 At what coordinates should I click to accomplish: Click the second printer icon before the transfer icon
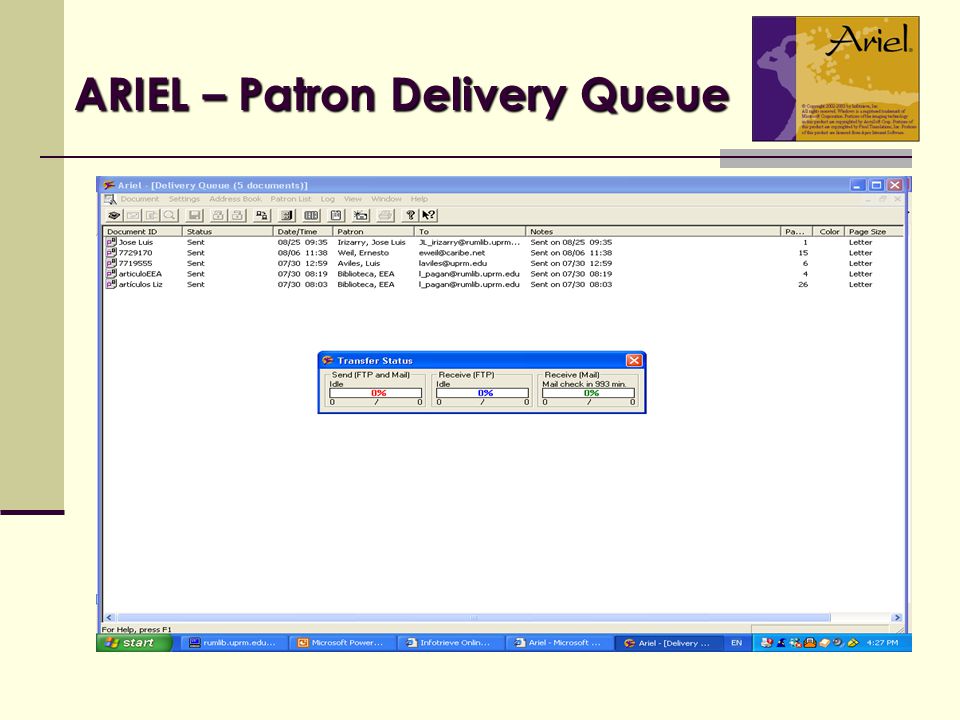[237, 215]
